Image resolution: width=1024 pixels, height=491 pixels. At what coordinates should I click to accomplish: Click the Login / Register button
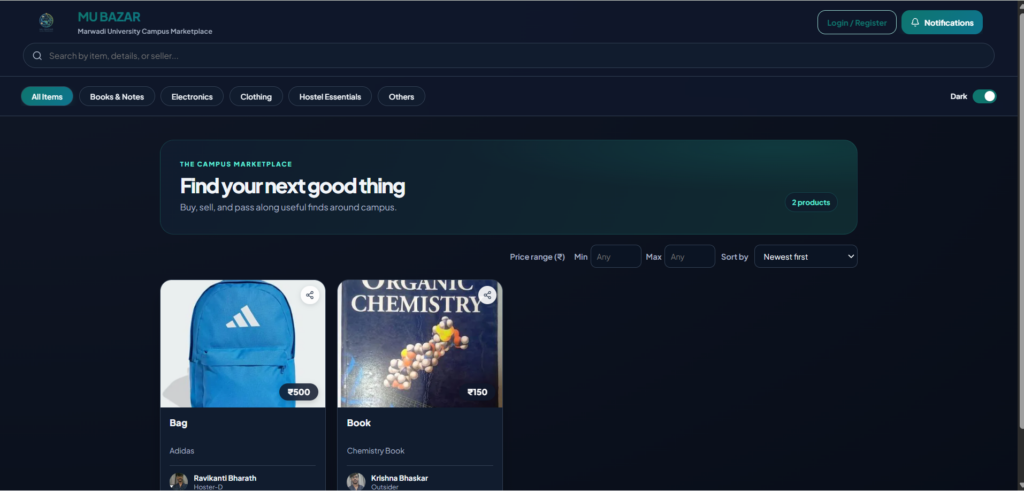tap(857, 22)
